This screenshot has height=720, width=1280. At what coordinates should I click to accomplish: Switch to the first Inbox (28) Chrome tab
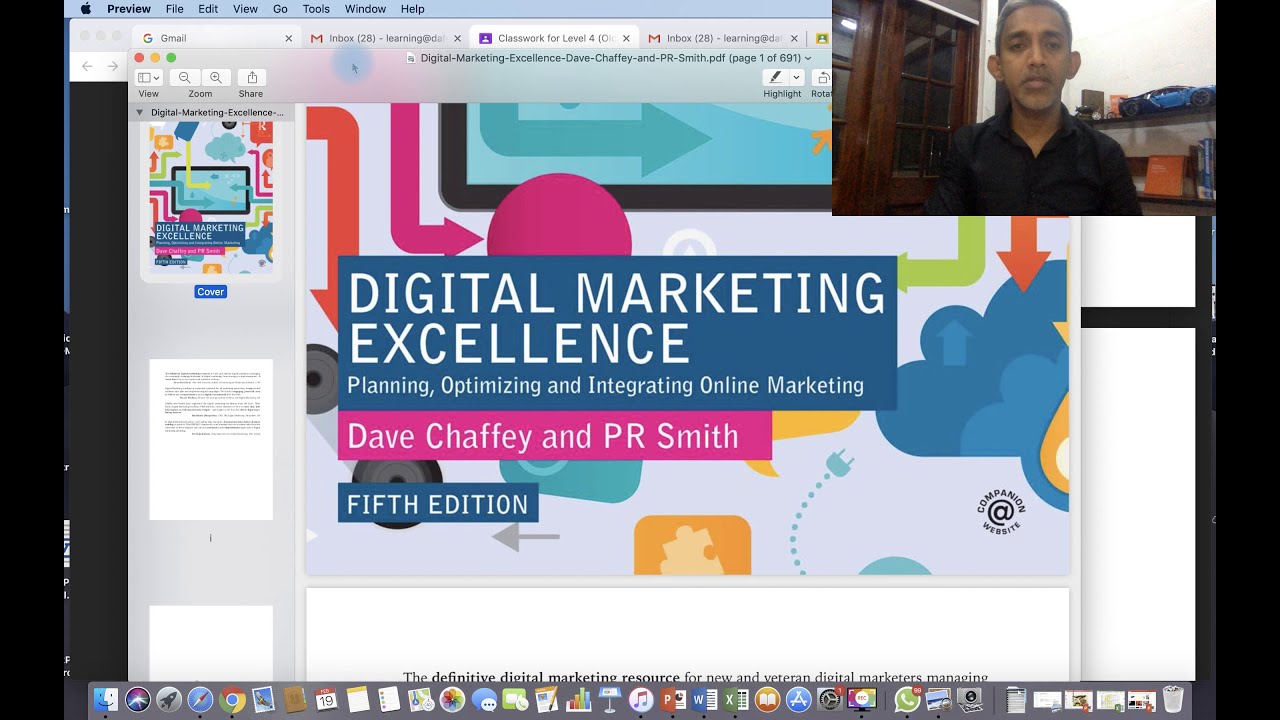(385, 38)
